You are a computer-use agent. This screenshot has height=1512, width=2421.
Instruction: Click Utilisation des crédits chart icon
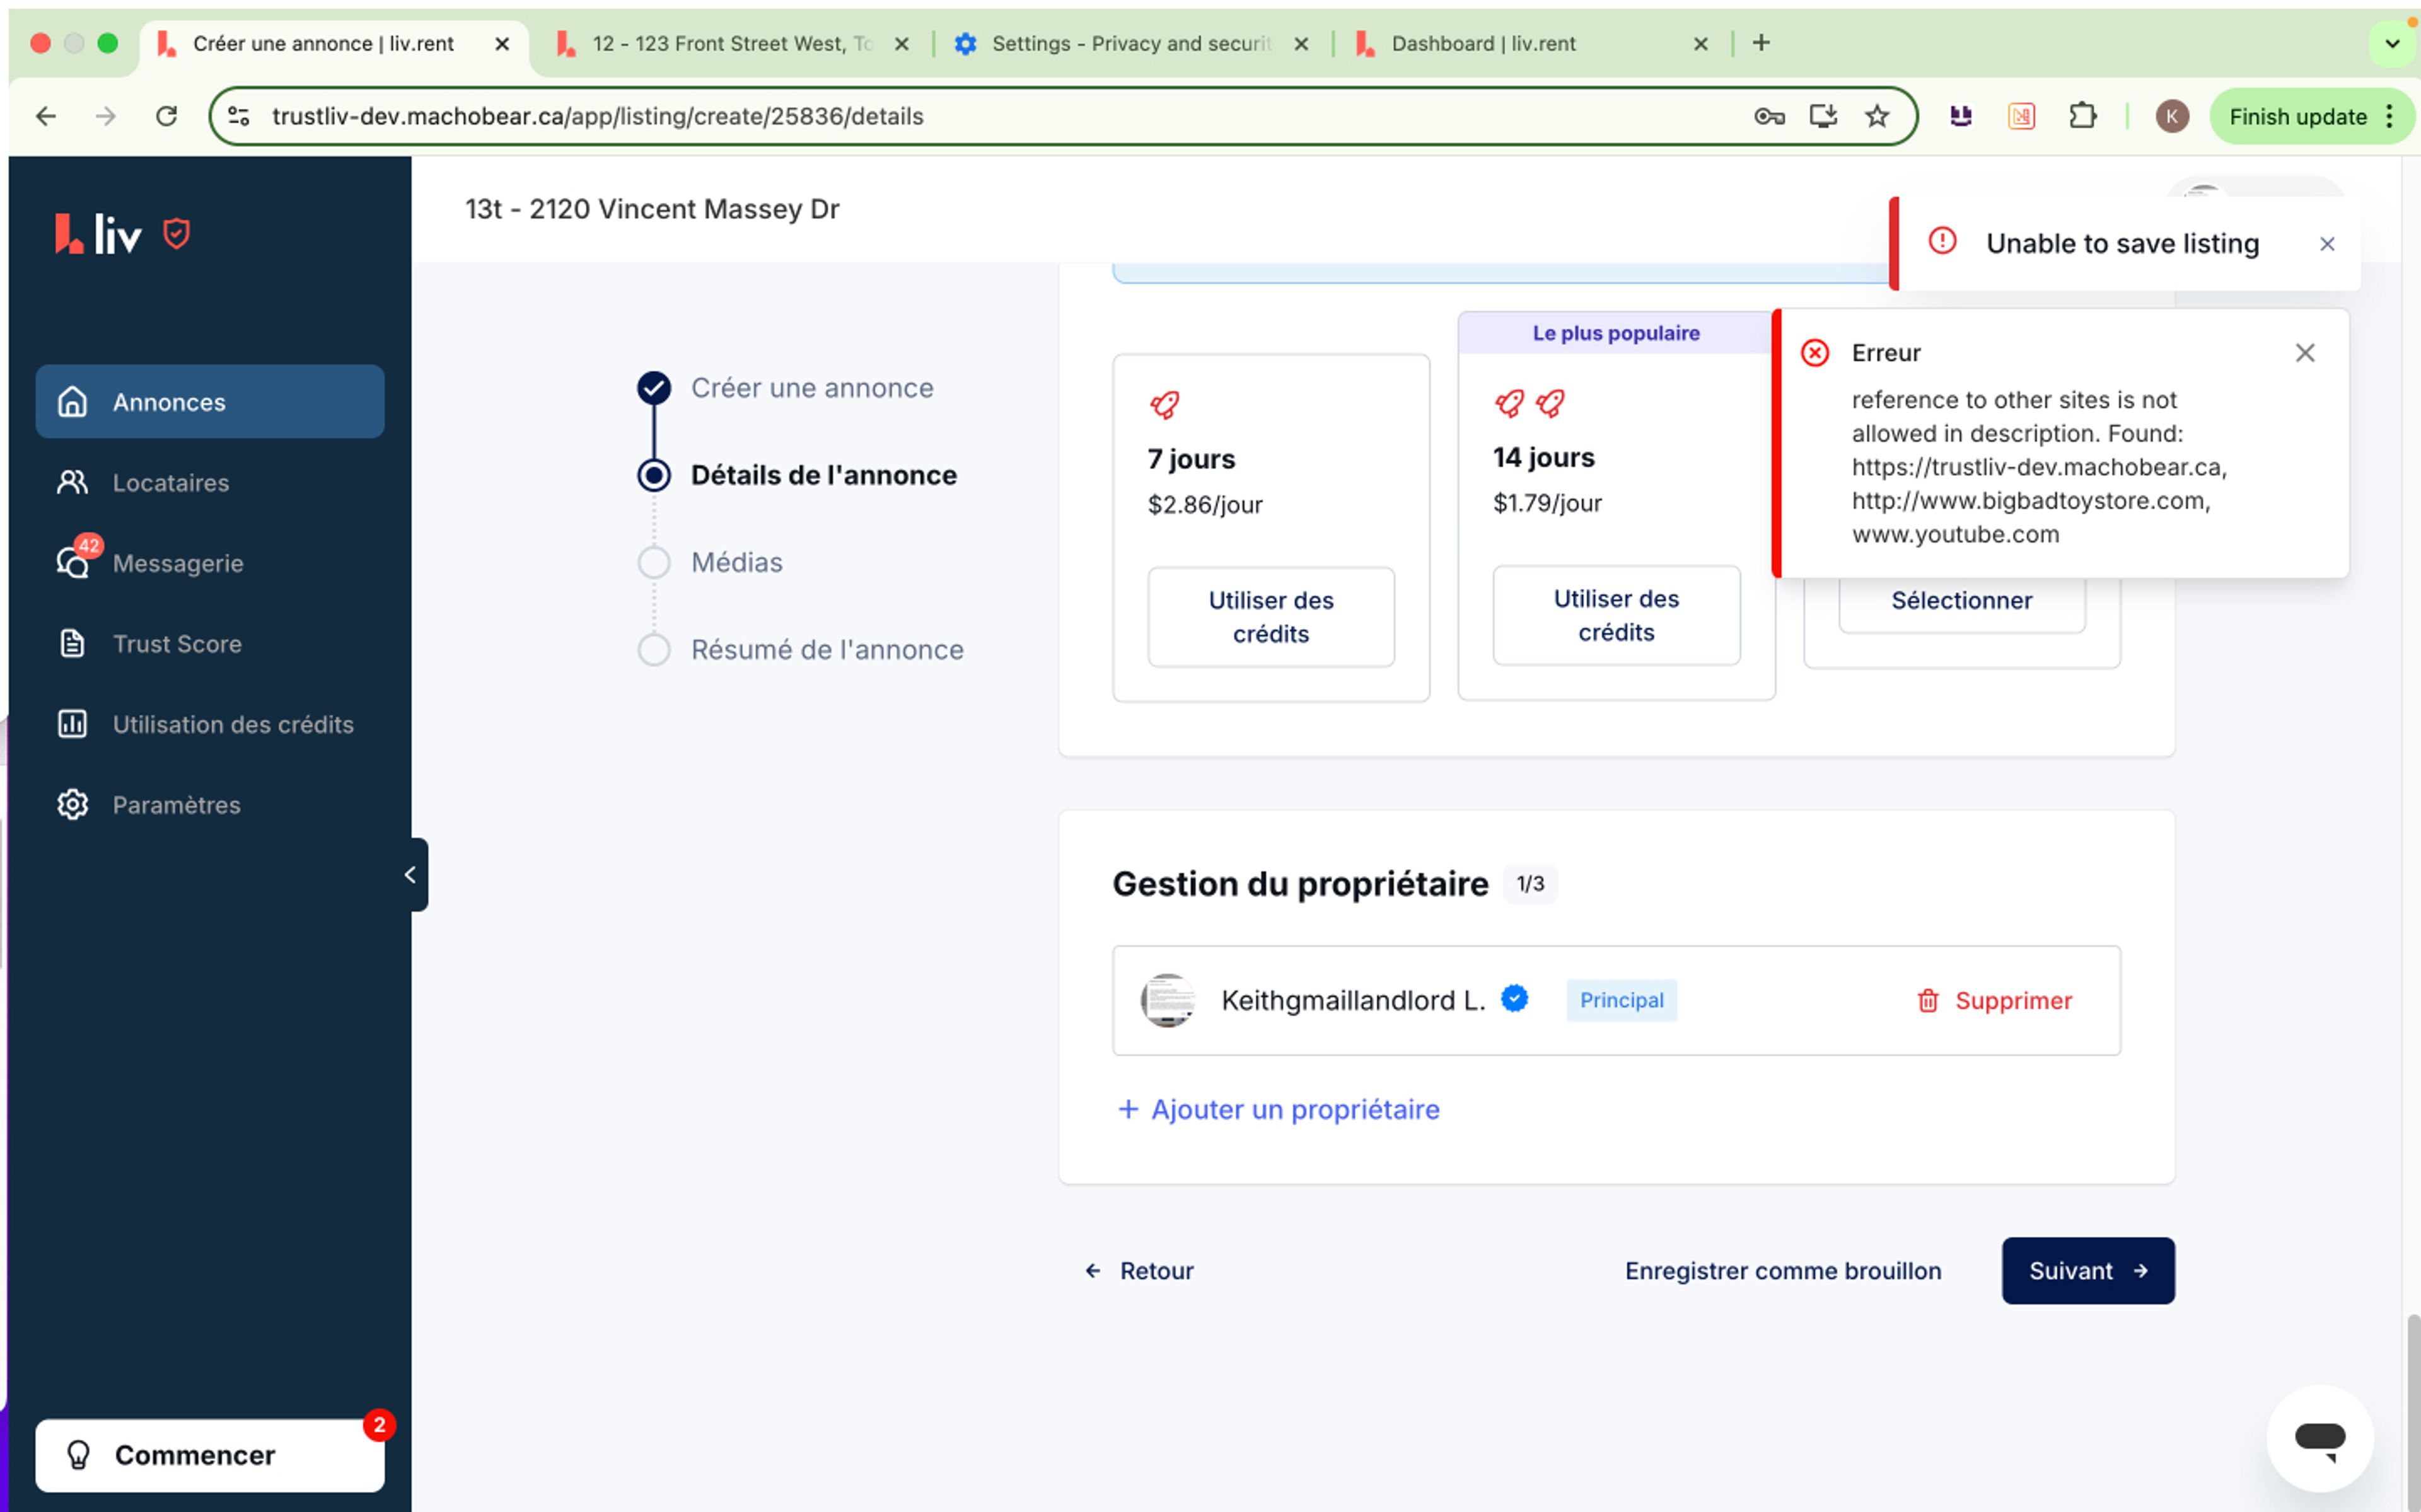pos(72,724)
